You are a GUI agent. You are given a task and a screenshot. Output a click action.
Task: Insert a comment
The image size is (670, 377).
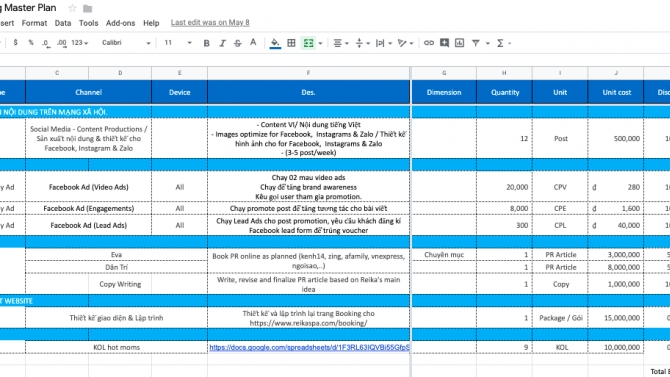click(444, 43)
